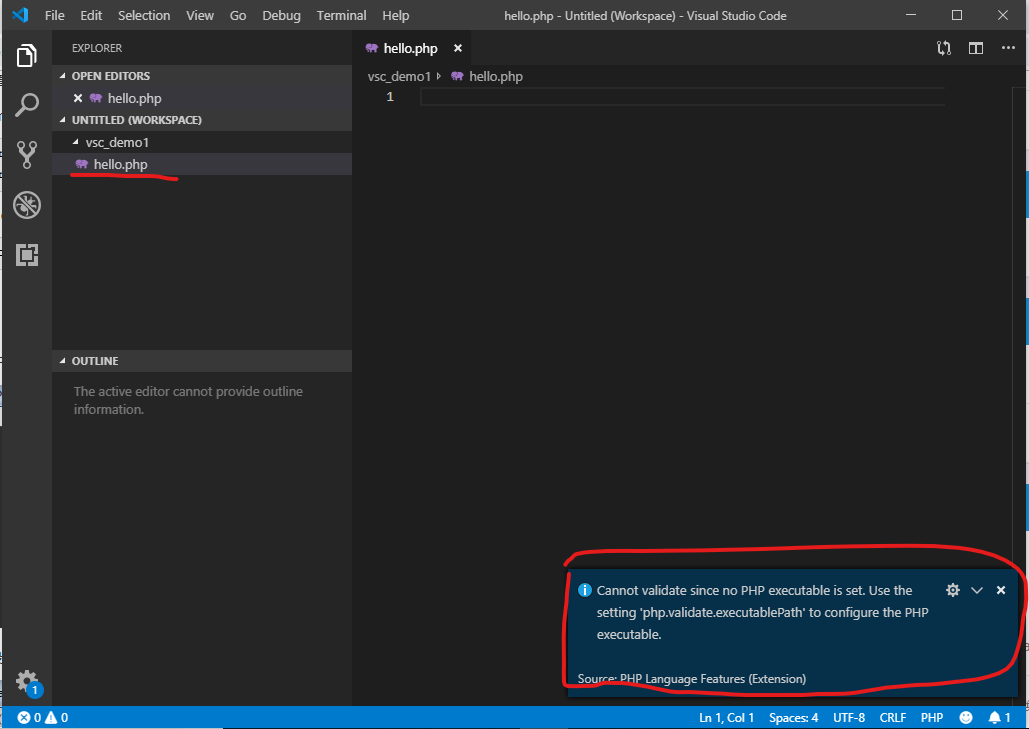The height and width of the screenshot is (729, 1029).
Task: Open the feedback smiley in status bar
Action: point(966,718)
